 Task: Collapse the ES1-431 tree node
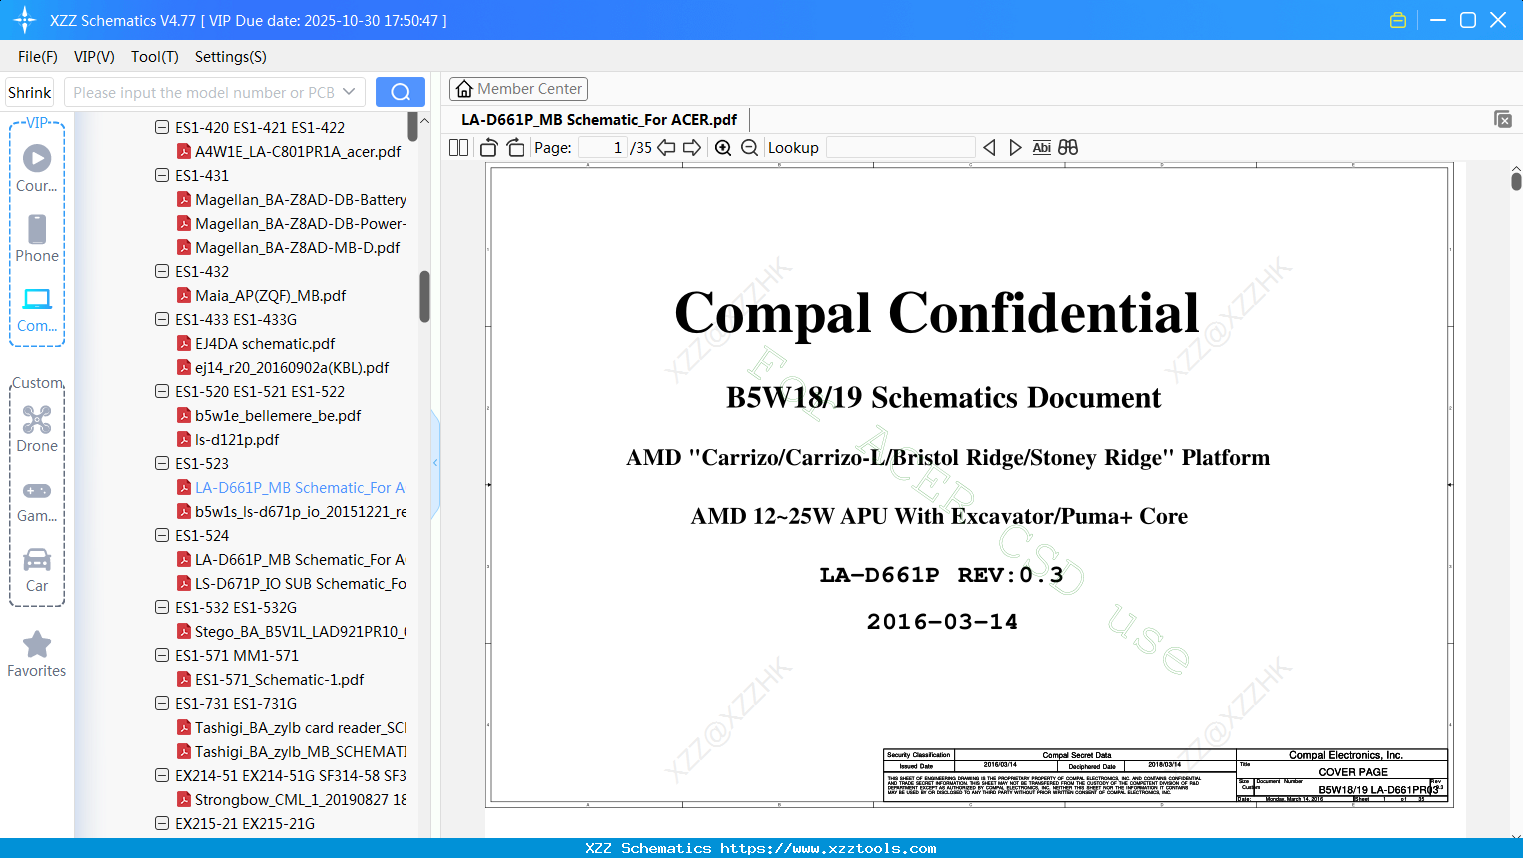pyautogui.click(x=162, y=175)
